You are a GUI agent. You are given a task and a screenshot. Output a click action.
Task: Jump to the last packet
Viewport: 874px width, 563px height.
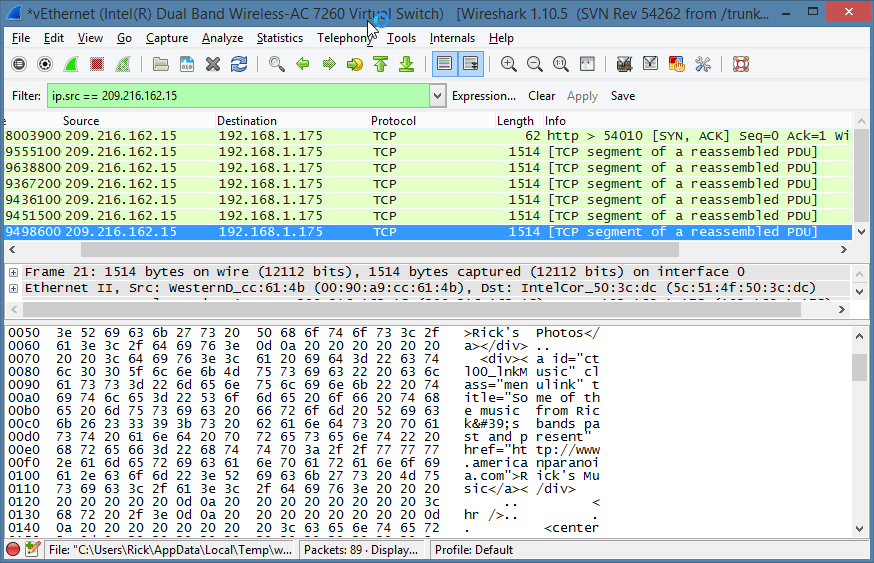[x=406, y=64]
